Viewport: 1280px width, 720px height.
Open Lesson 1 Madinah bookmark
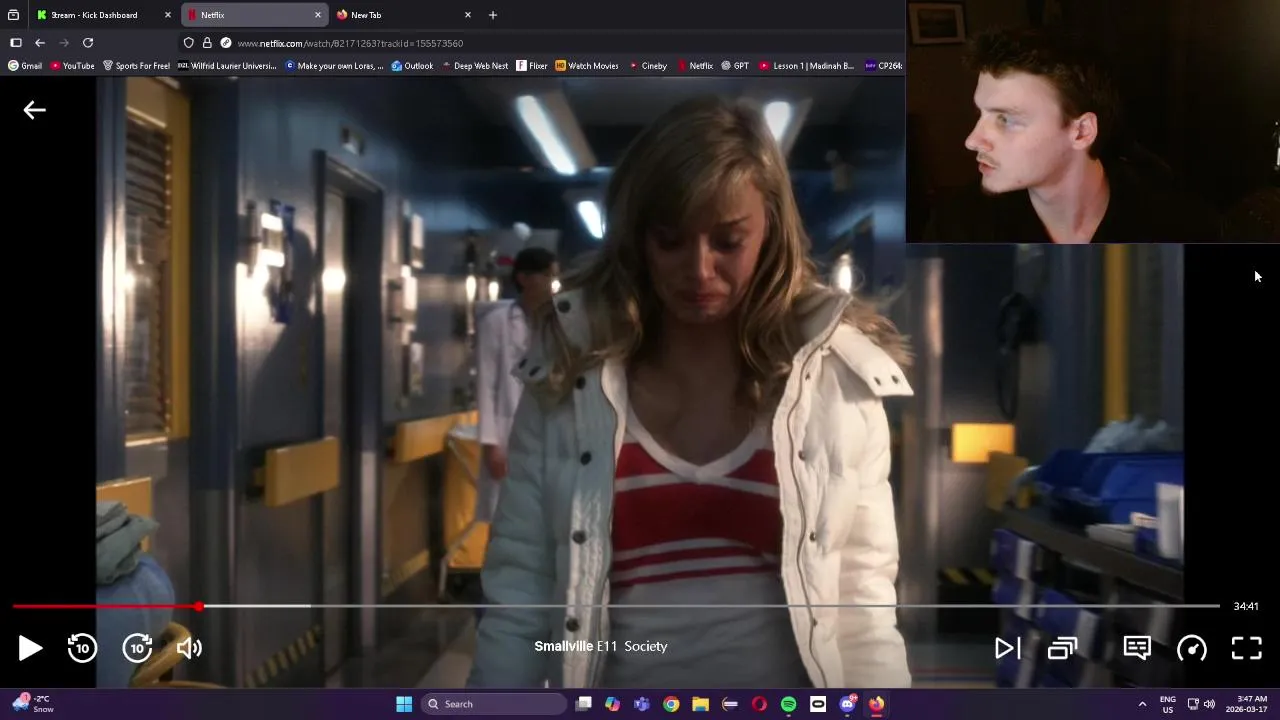806,66
